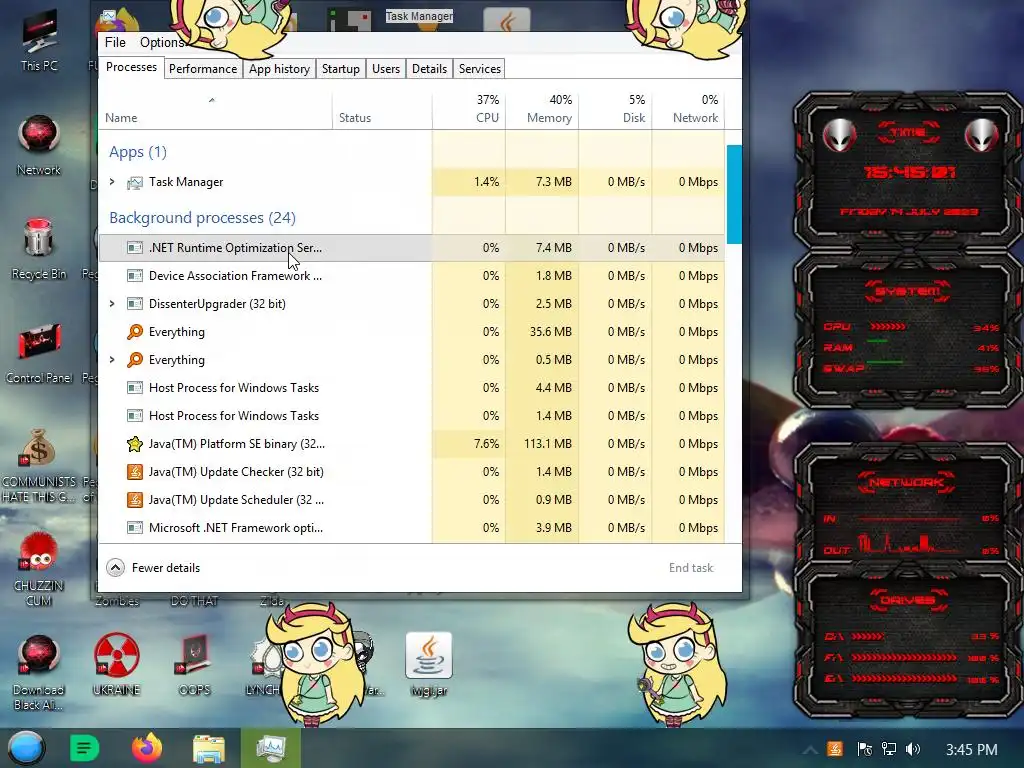This screenshot has height=768, width=1024.
Task: Click the Apps (1) group heading
Action: [138, 152]
